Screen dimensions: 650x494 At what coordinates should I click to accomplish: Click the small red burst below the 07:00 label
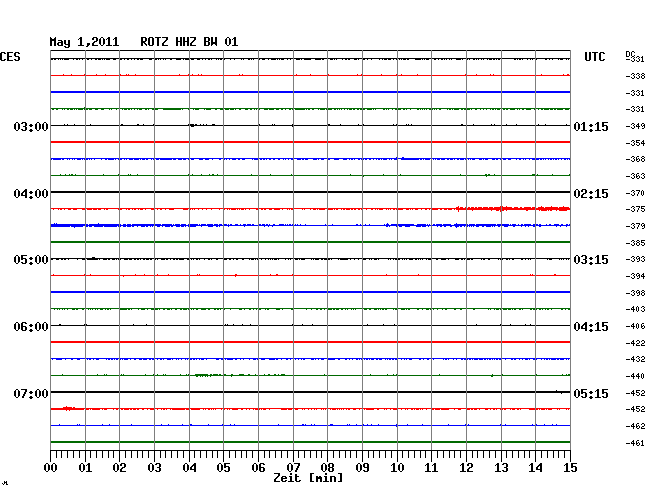click(x=69, y=409)
